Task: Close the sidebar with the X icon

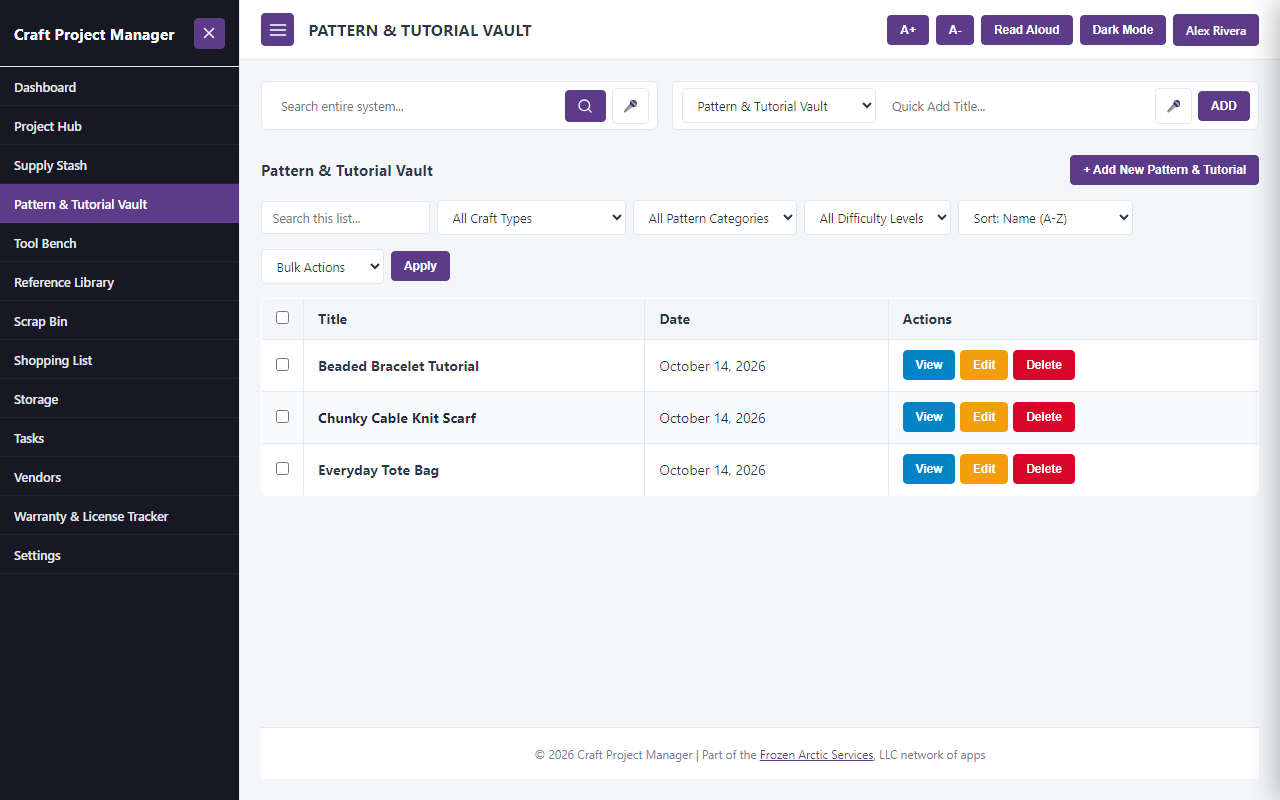Action: click(209, 33)
